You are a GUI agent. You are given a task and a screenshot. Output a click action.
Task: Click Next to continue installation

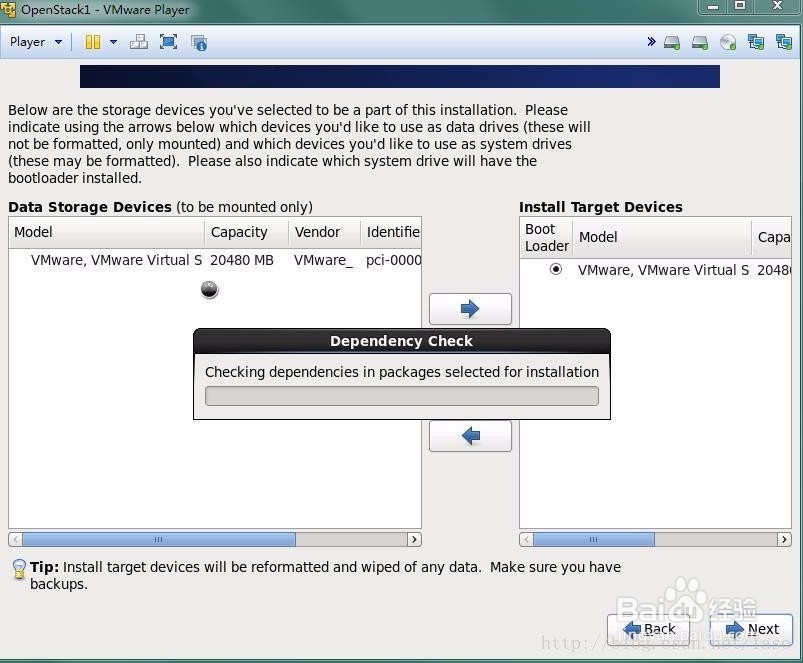tap(752, 629)
